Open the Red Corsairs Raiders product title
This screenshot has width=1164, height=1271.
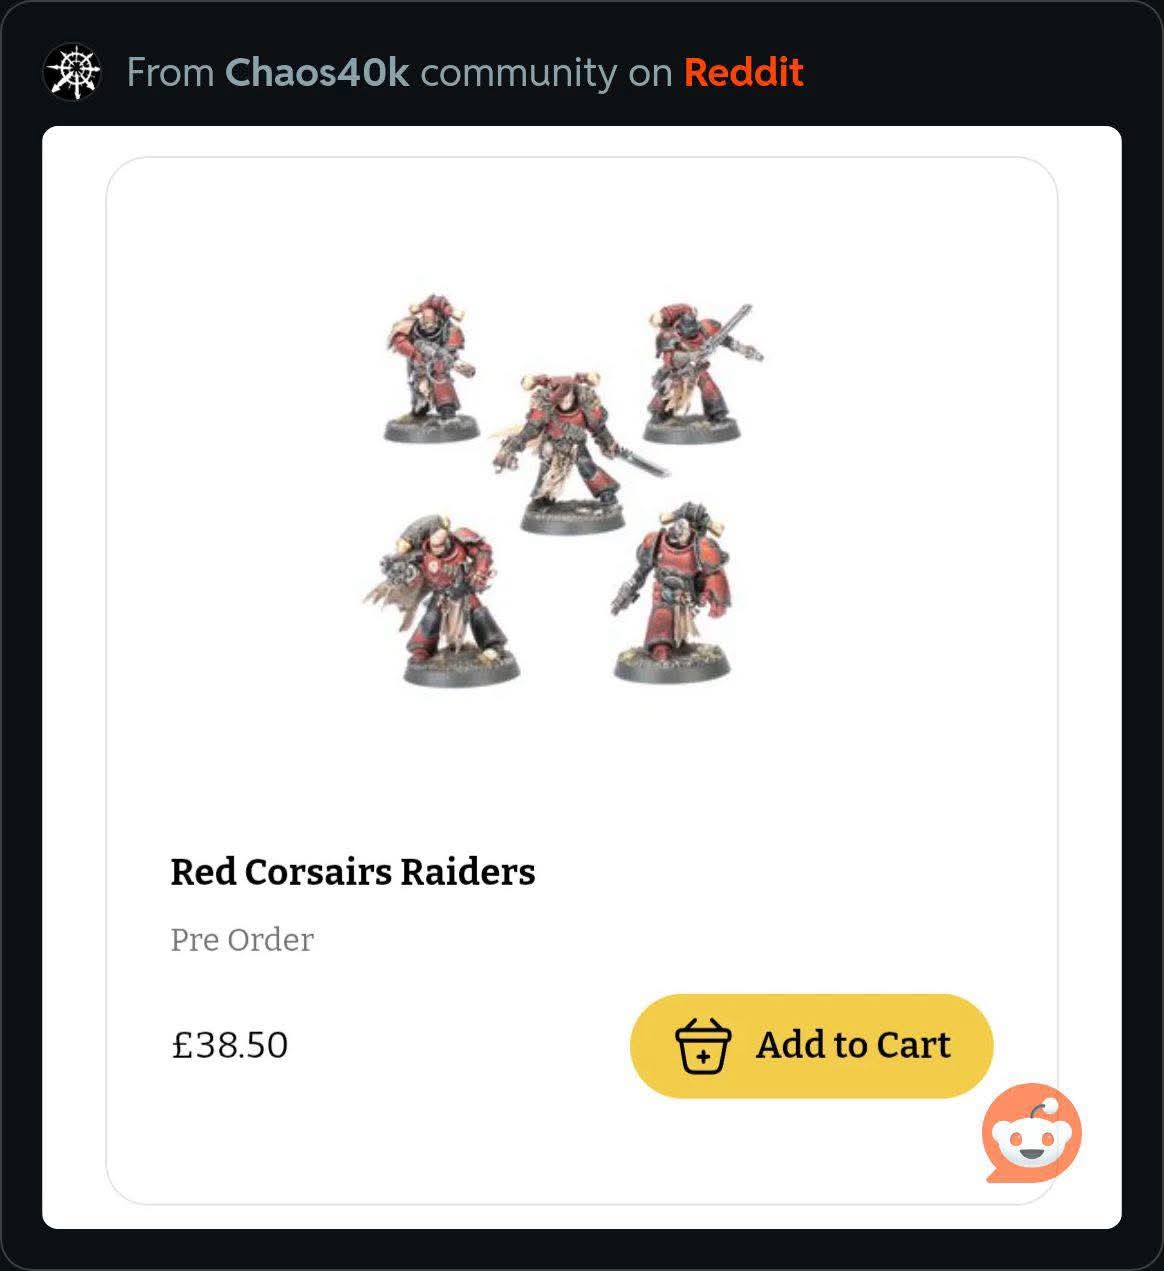coord(353,872)
